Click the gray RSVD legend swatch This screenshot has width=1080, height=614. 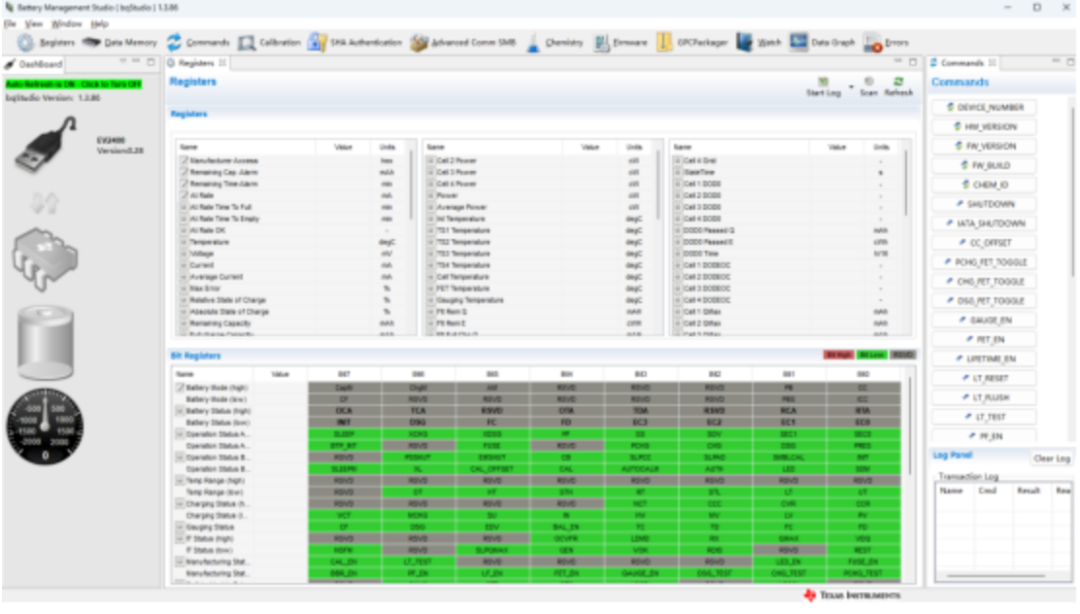[902, 356]
